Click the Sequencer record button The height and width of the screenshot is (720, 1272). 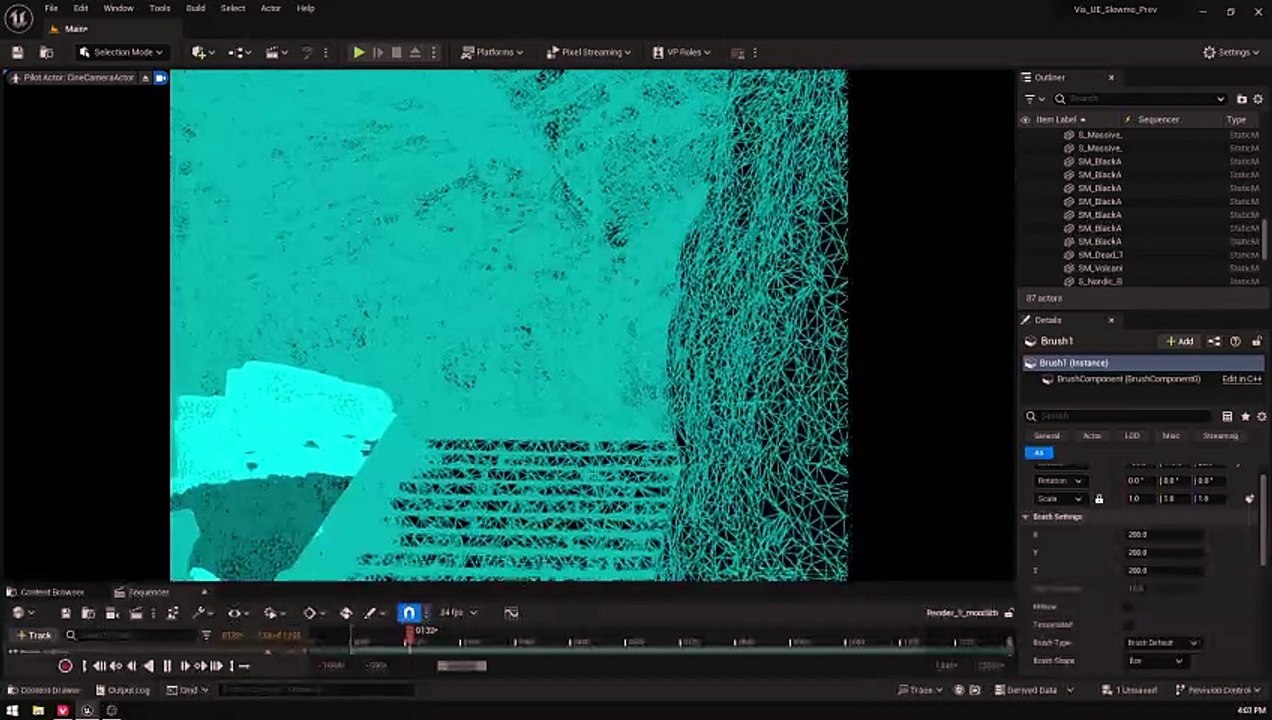click(x=65, y=666)
